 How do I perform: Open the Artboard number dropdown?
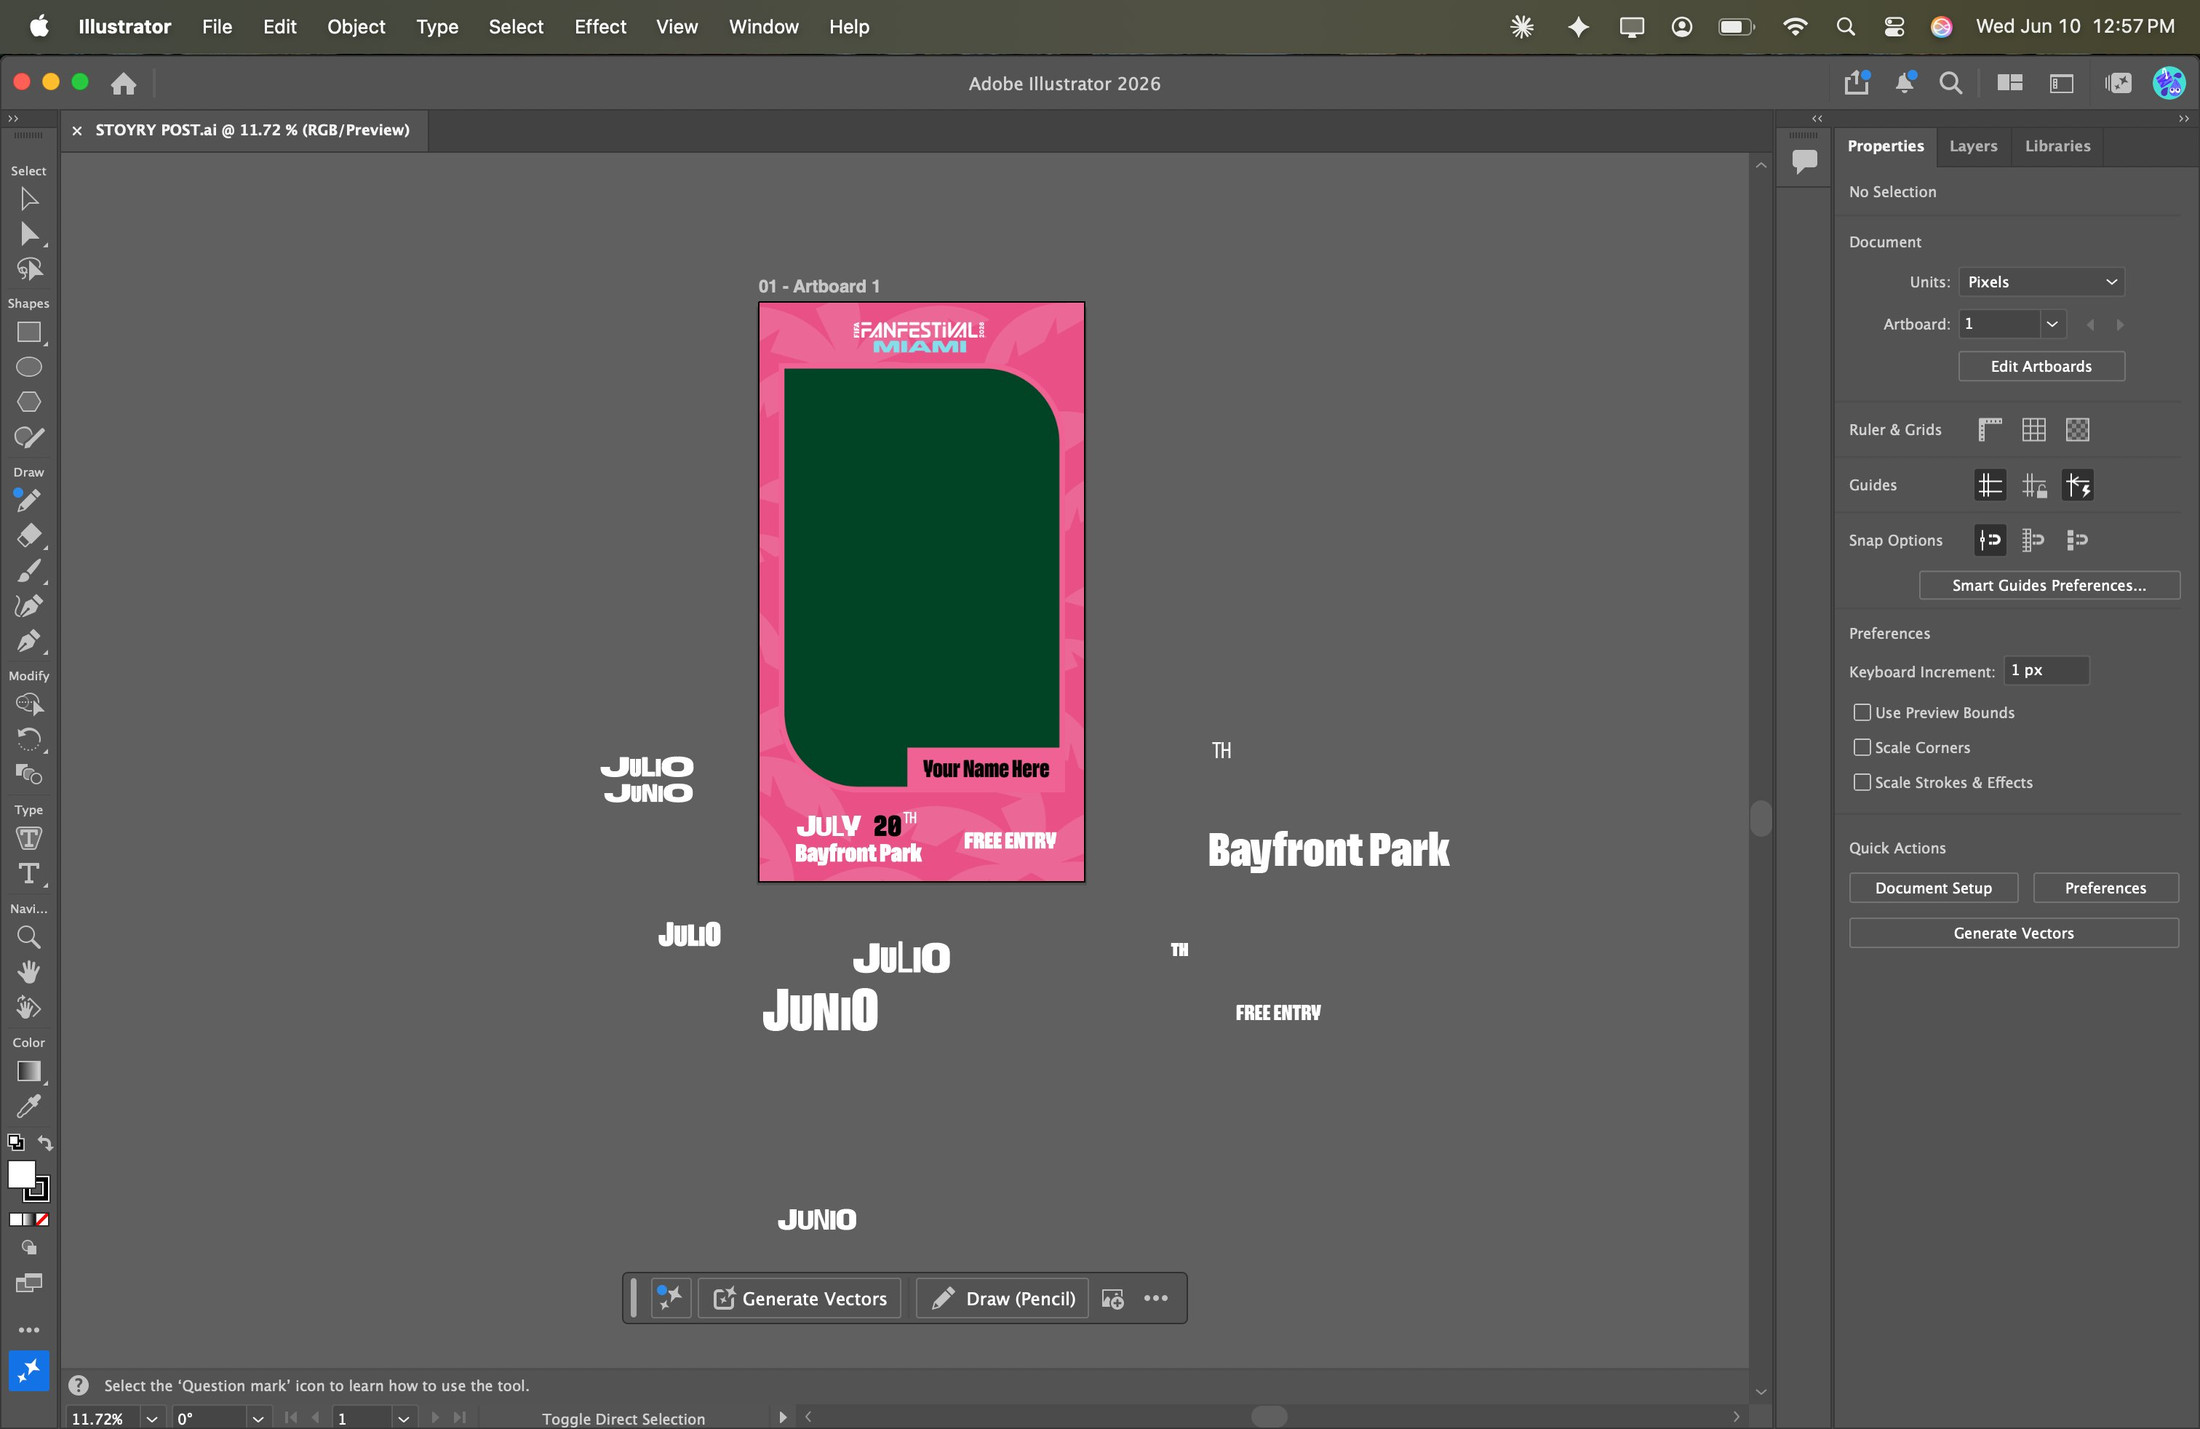2052,324
